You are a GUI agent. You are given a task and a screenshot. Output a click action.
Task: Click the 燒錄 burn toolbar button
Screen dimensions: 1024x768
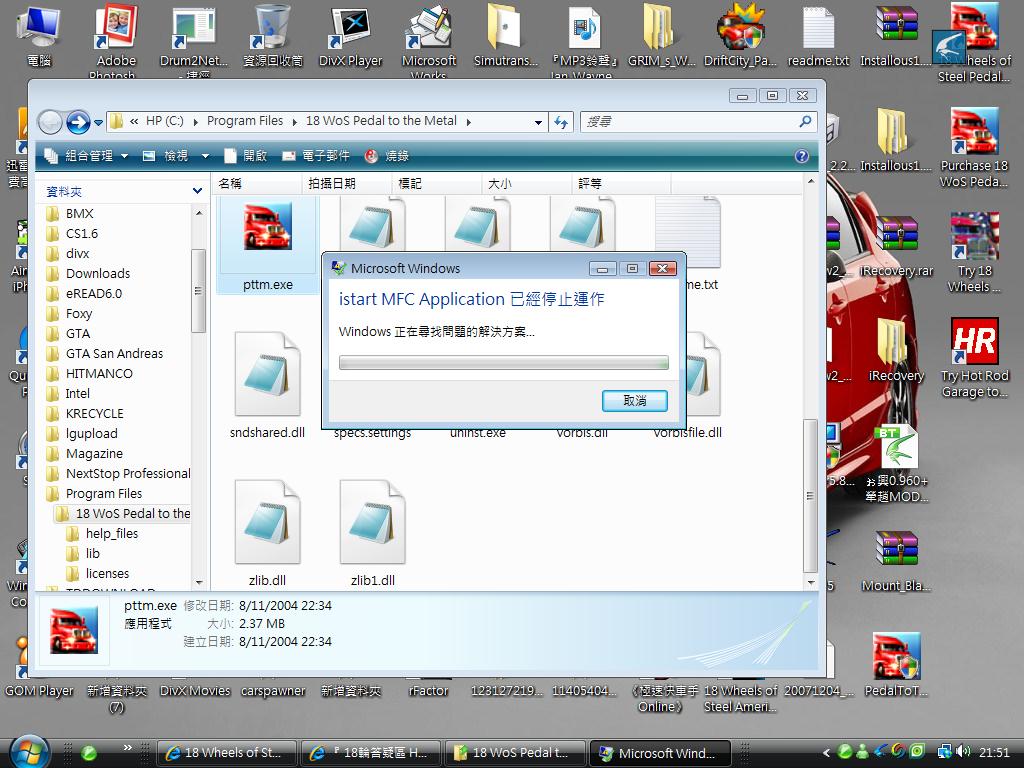tap(387, 156)
